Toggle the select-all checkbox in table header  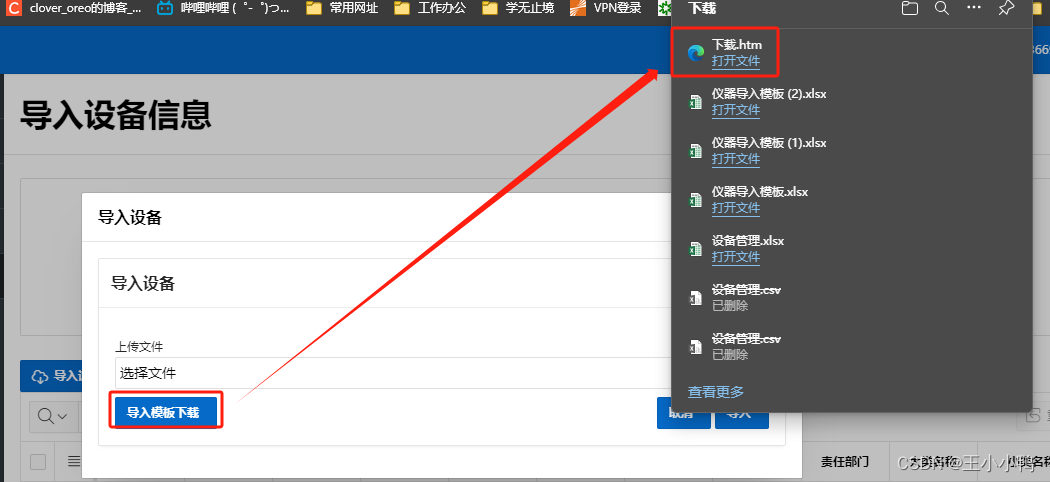click(38, 462)
